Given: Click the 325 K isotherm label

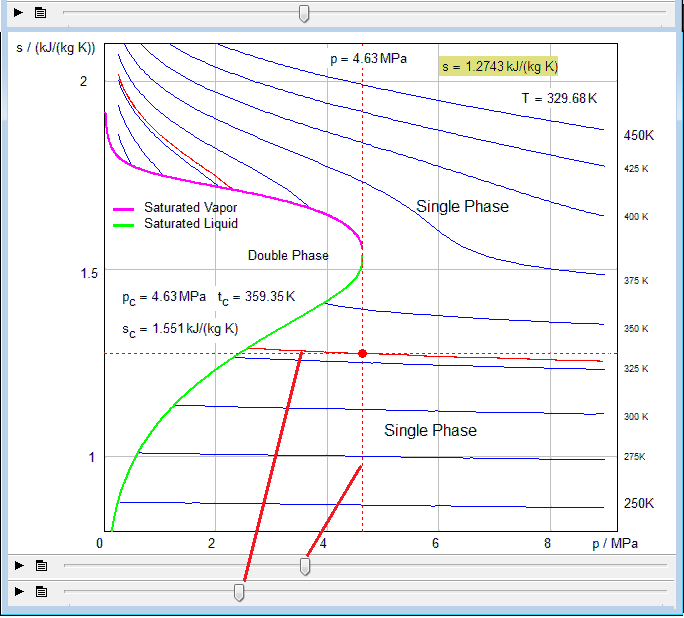Looking at the screenshot, I should click(636, 369).
